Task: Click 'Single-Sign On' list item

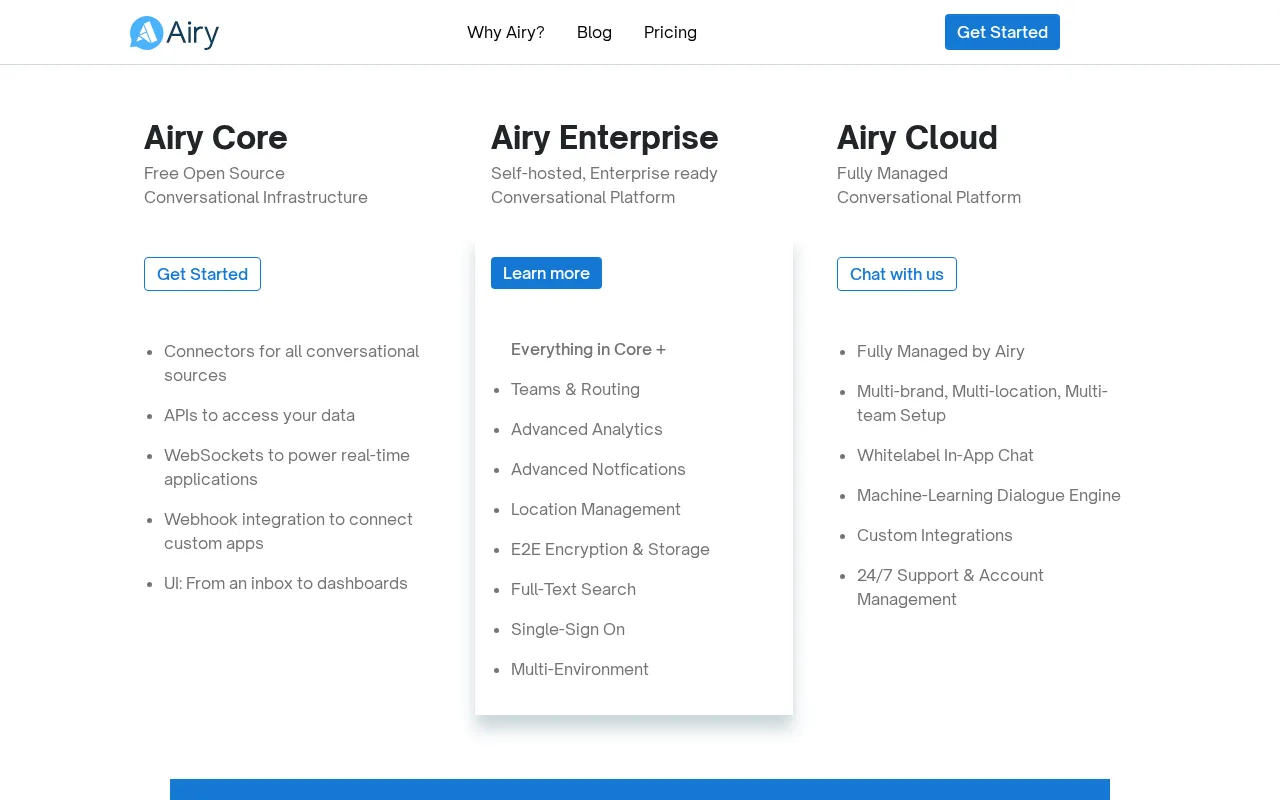Action: pos(568,629)
